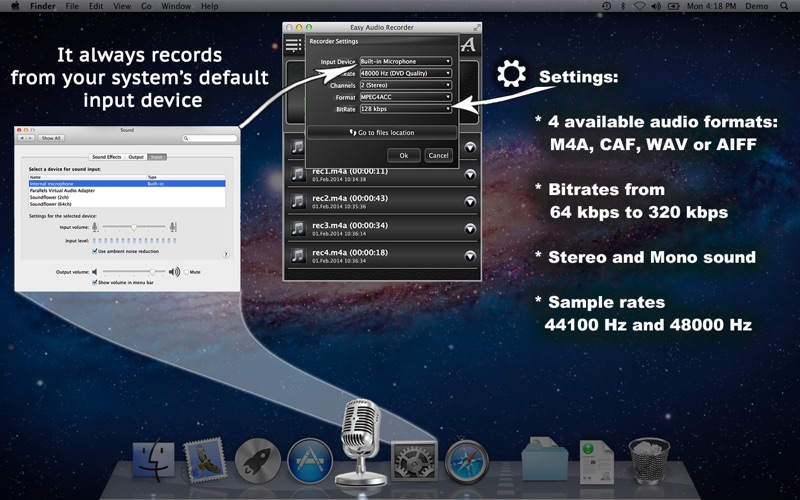The image size is (800, 500).
Task: Open System Preferences gear in the Dock
Action: 414,461
